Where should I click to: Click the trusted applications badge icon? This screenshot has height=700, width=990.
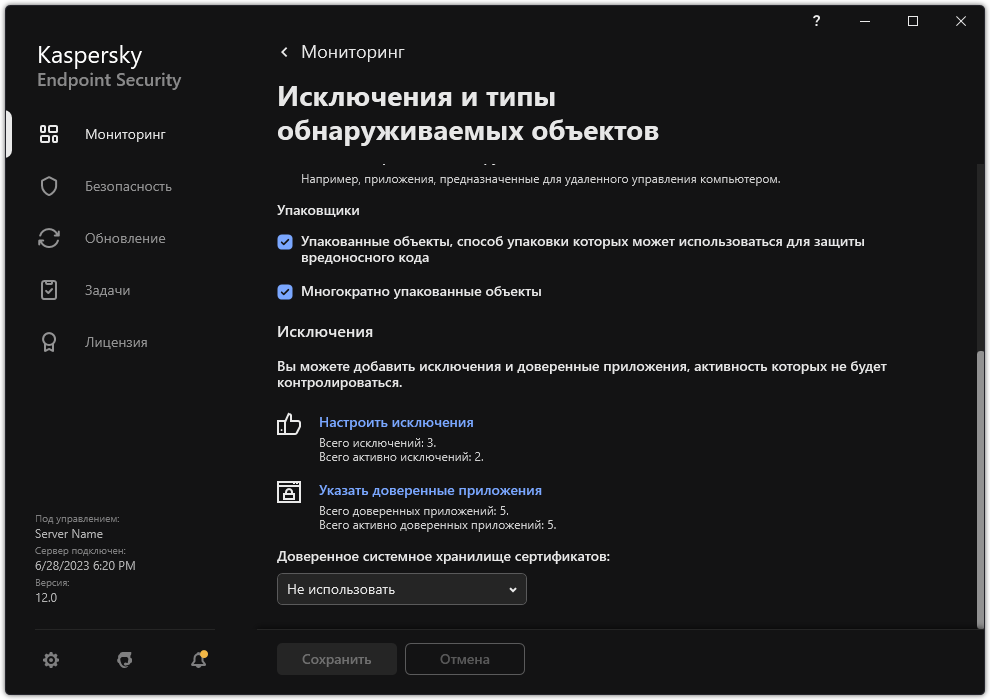pos(288,492)
